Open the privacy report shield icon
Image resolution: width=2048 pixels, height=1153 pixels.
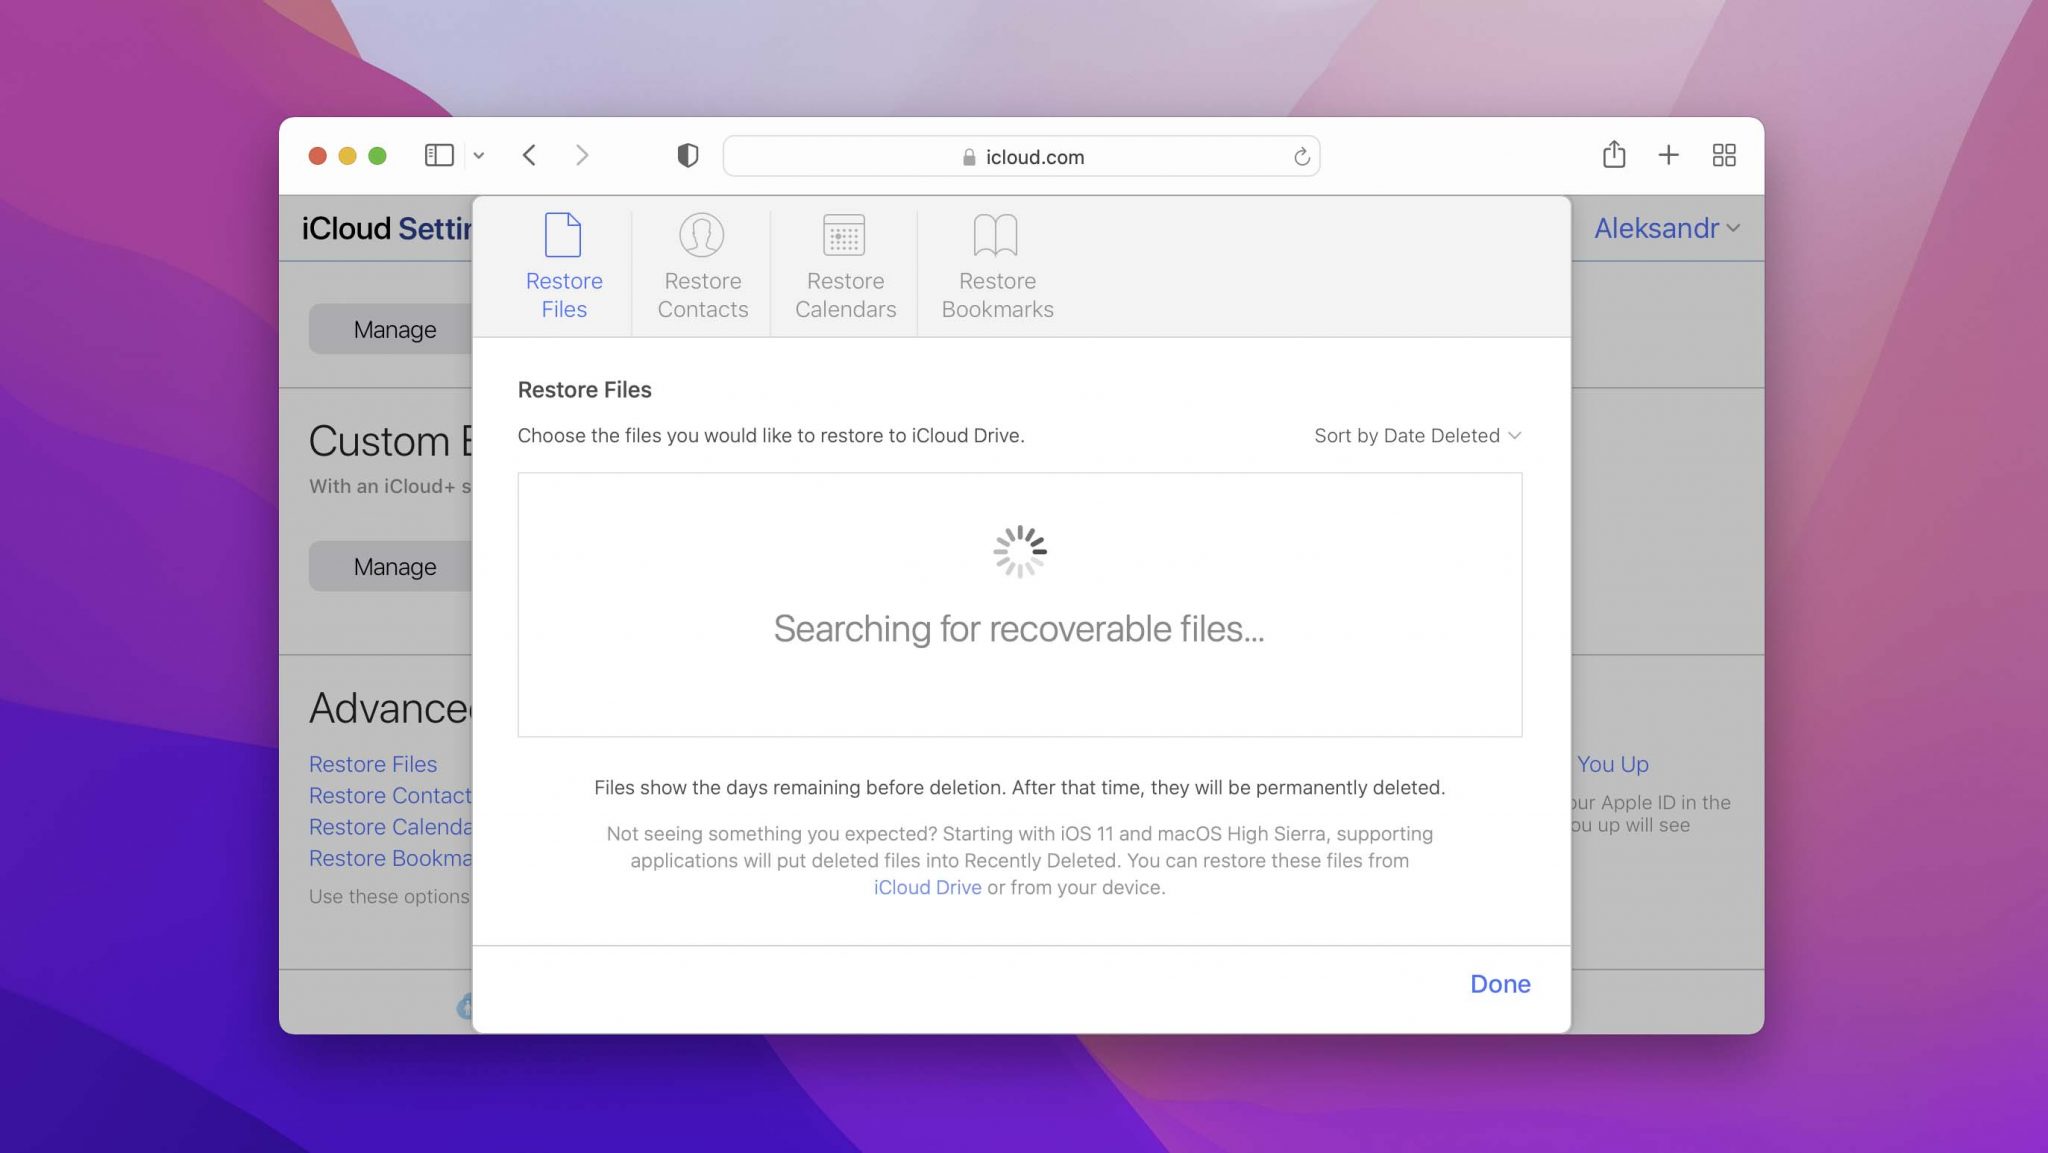pyautogui.click(x=688, y=155)
